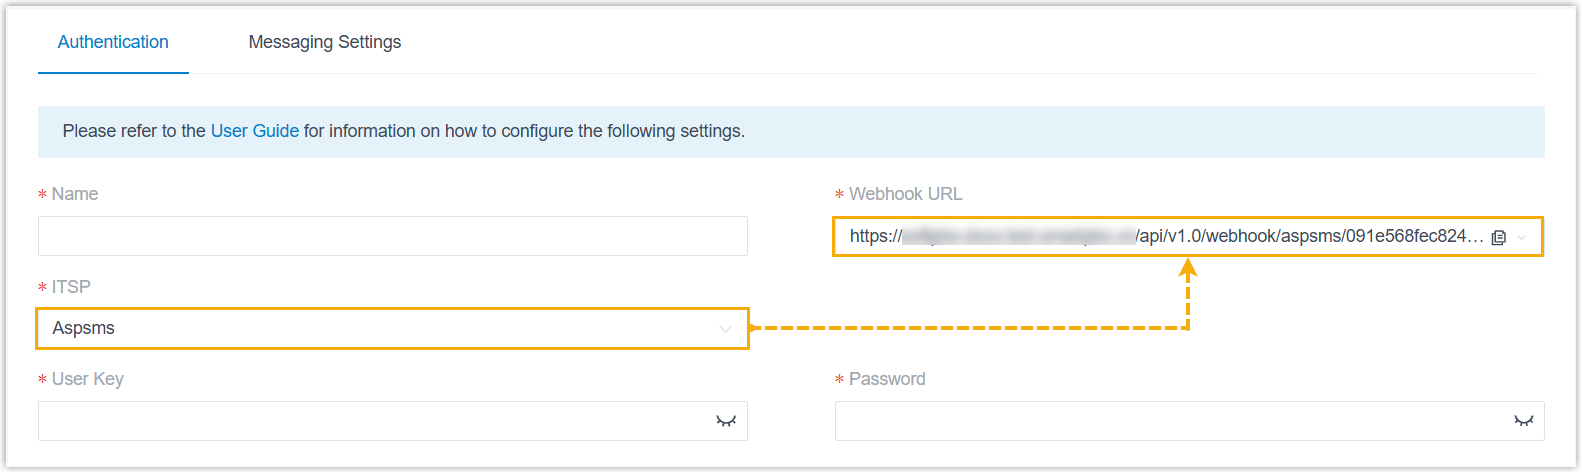The width and height of the screenshot is (1582, 473).
Task: Click the "Name" field label
Action: 75,194
